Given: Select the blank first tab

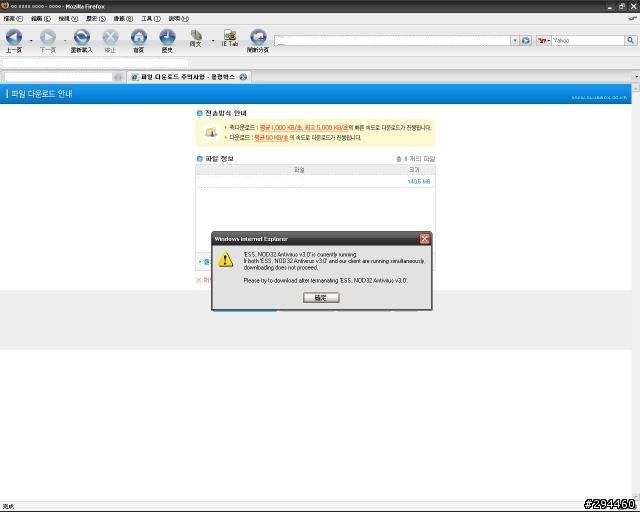Looking at the screenshot, I should 63,77.
